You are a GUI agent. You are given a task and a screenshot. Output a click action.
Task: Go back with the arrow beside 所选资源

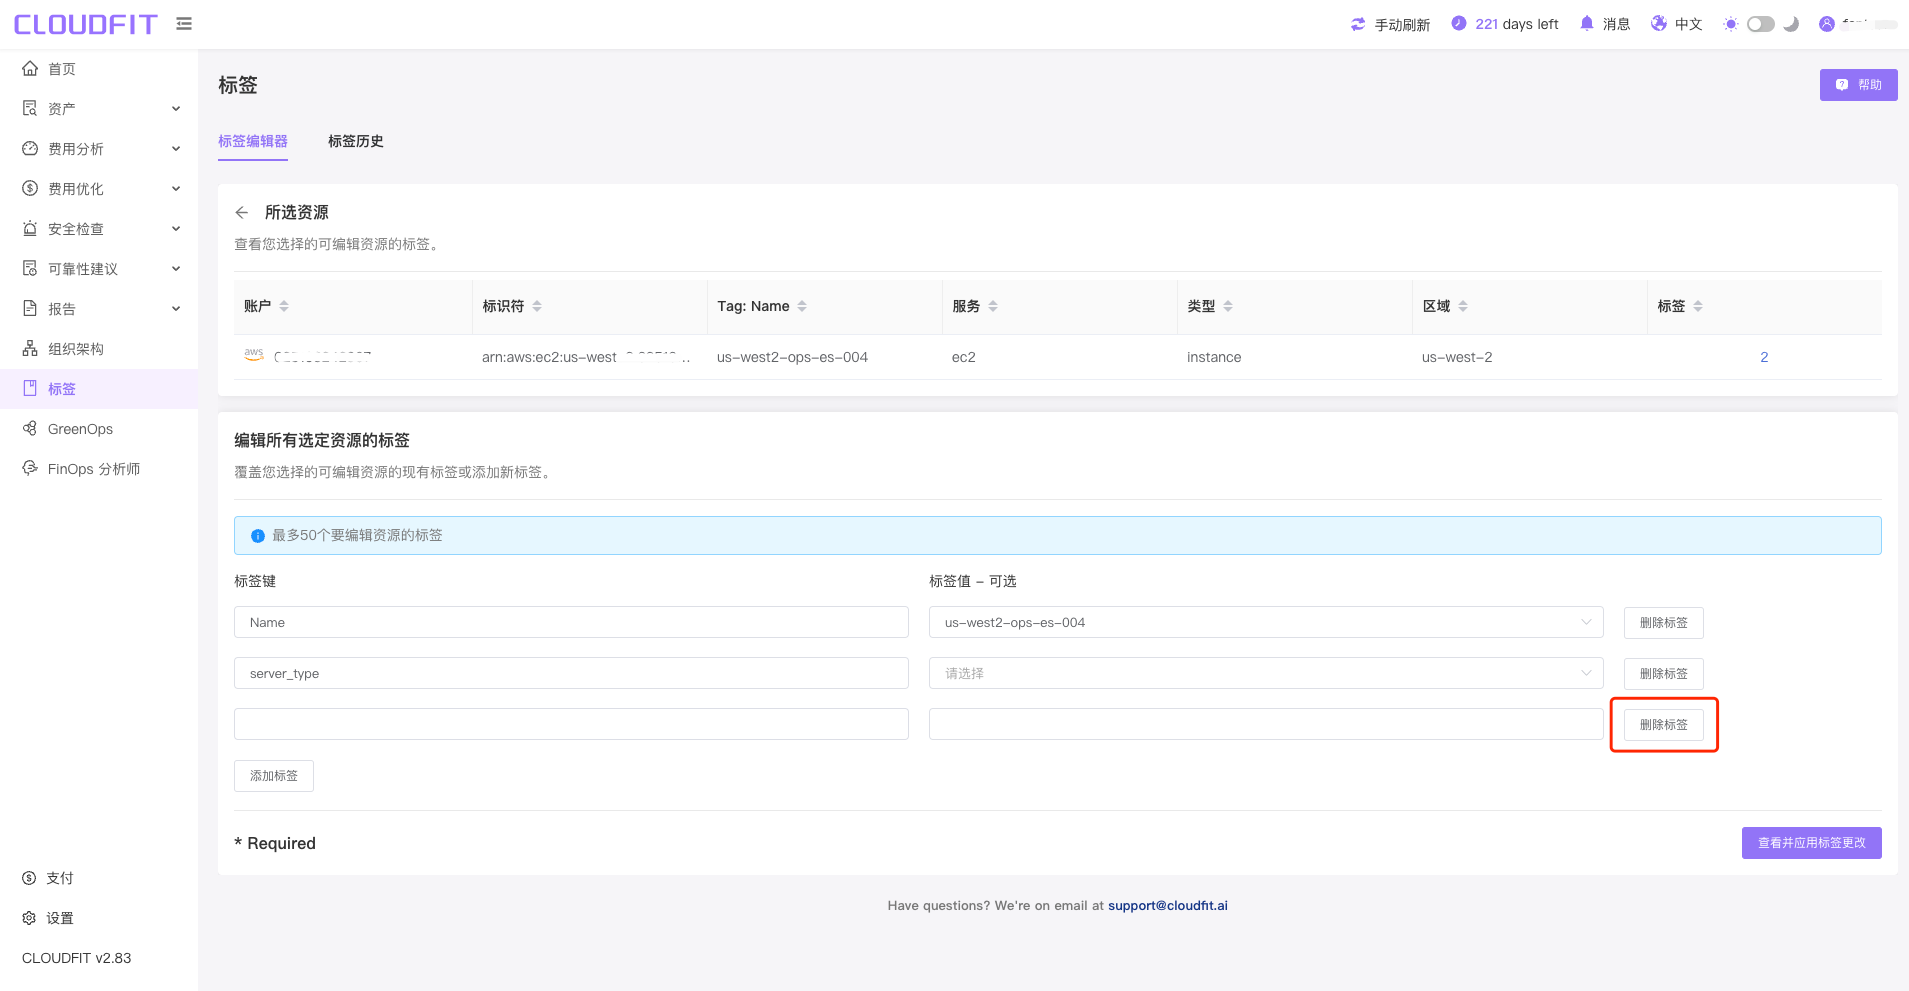242,212
